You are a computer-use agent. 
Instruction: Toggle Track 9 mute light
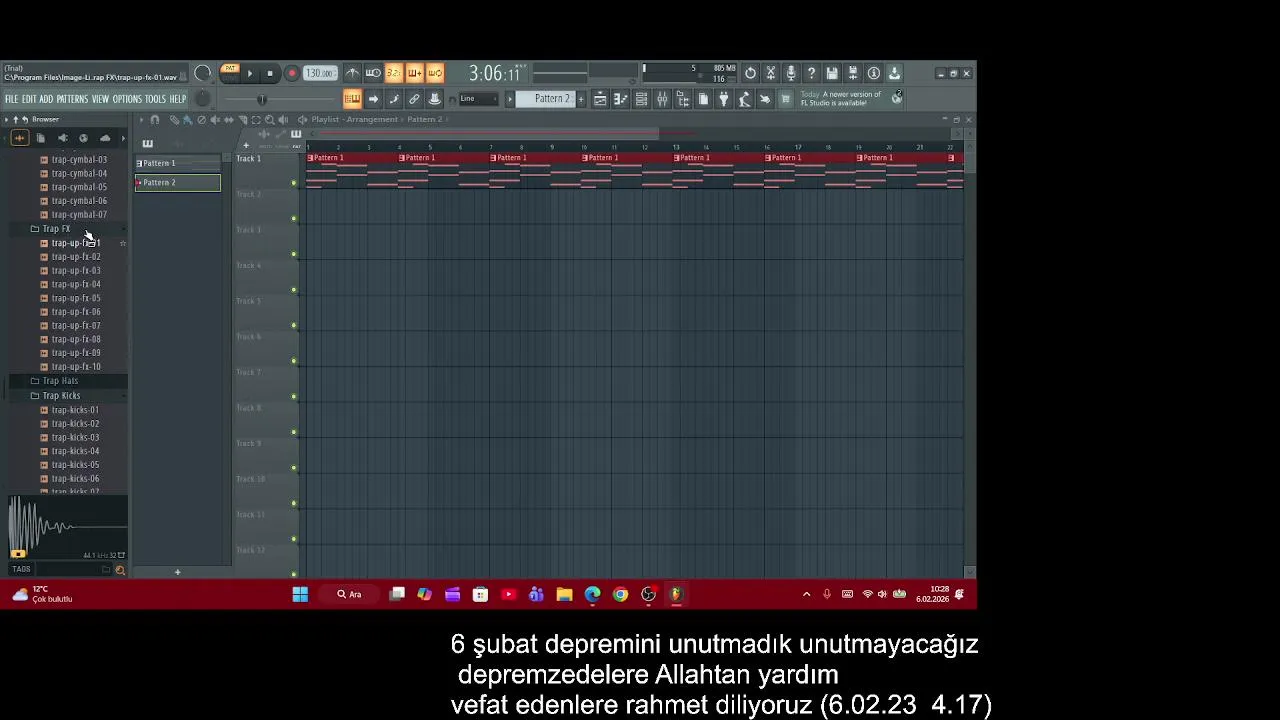click(x=294, y=468)
